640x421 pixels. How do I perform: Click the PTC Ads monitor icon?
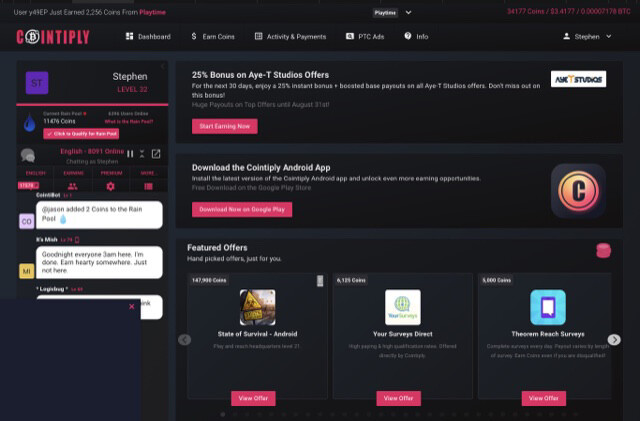350,36
